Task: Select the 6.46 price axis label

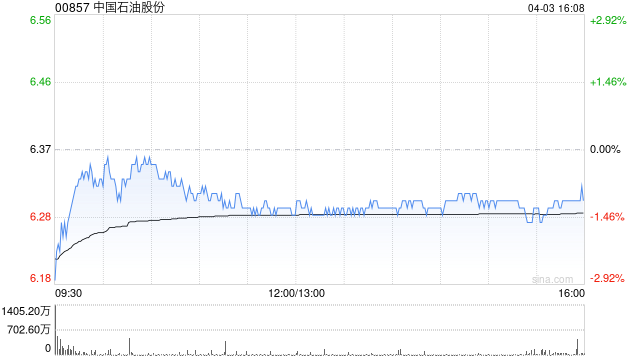Action: (40, 82)
